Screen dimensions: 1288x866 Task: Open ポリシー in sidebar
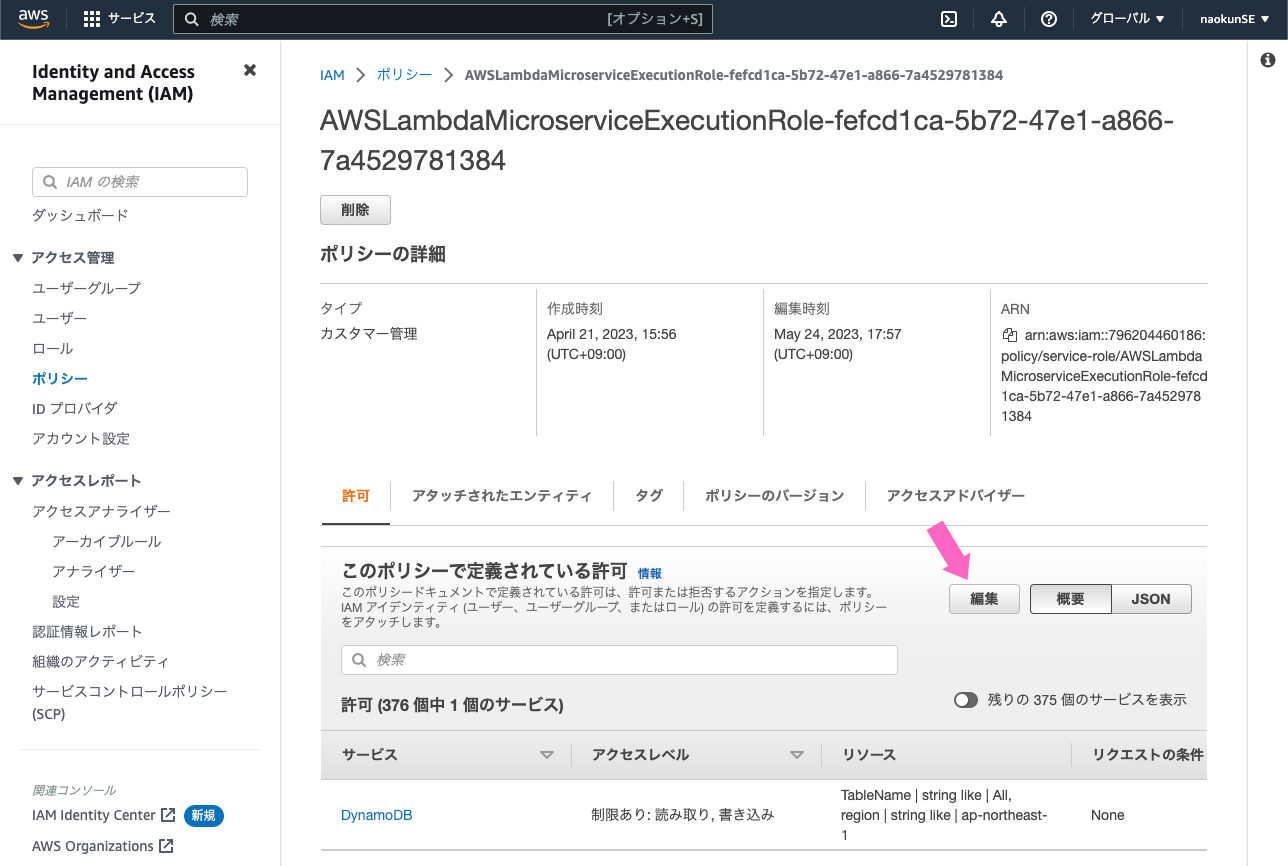pos(60,379)
